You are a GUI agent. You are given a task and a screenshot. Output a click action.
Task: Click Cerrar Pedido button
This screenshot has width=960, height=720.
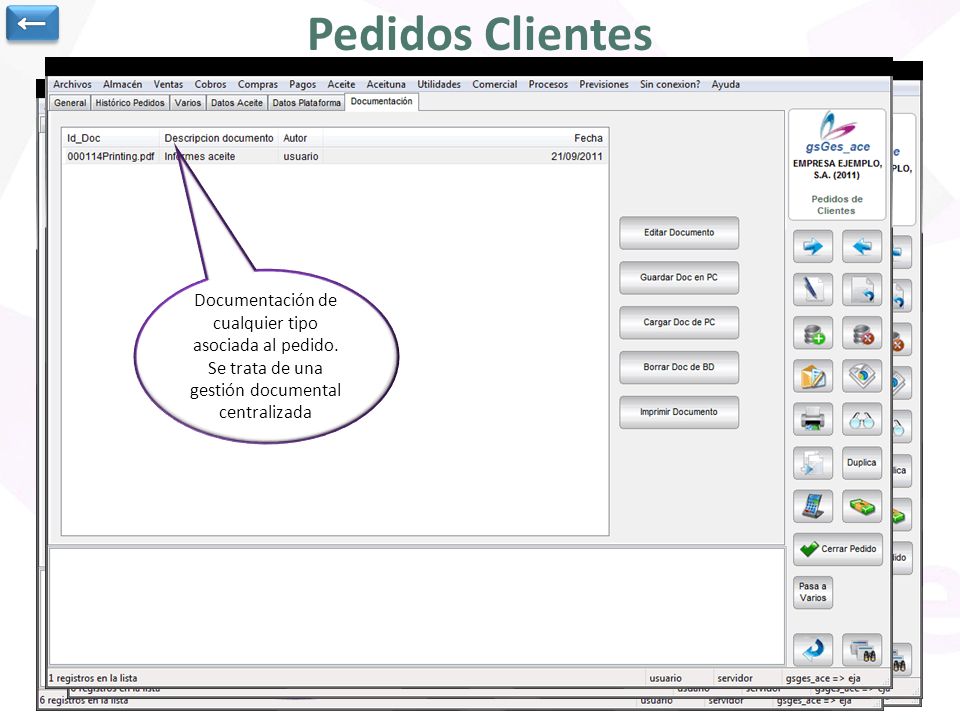[838, 549]
